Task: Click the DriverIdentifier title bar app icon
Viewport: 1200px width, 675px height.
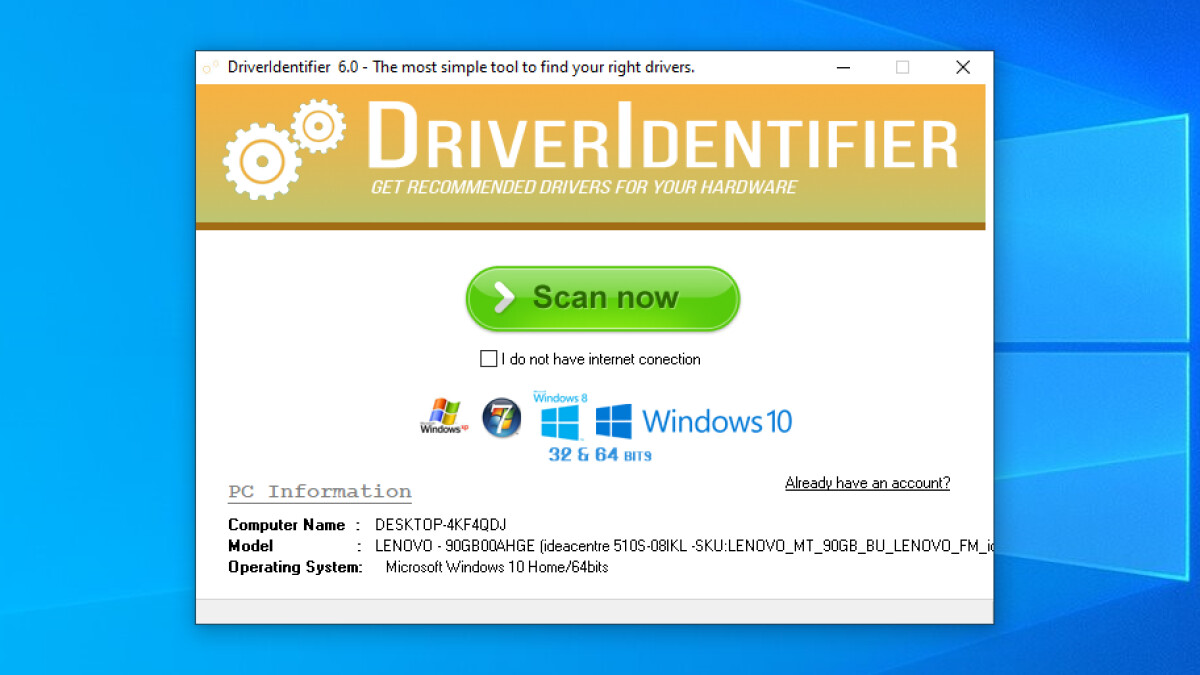Action: (210, 68)
